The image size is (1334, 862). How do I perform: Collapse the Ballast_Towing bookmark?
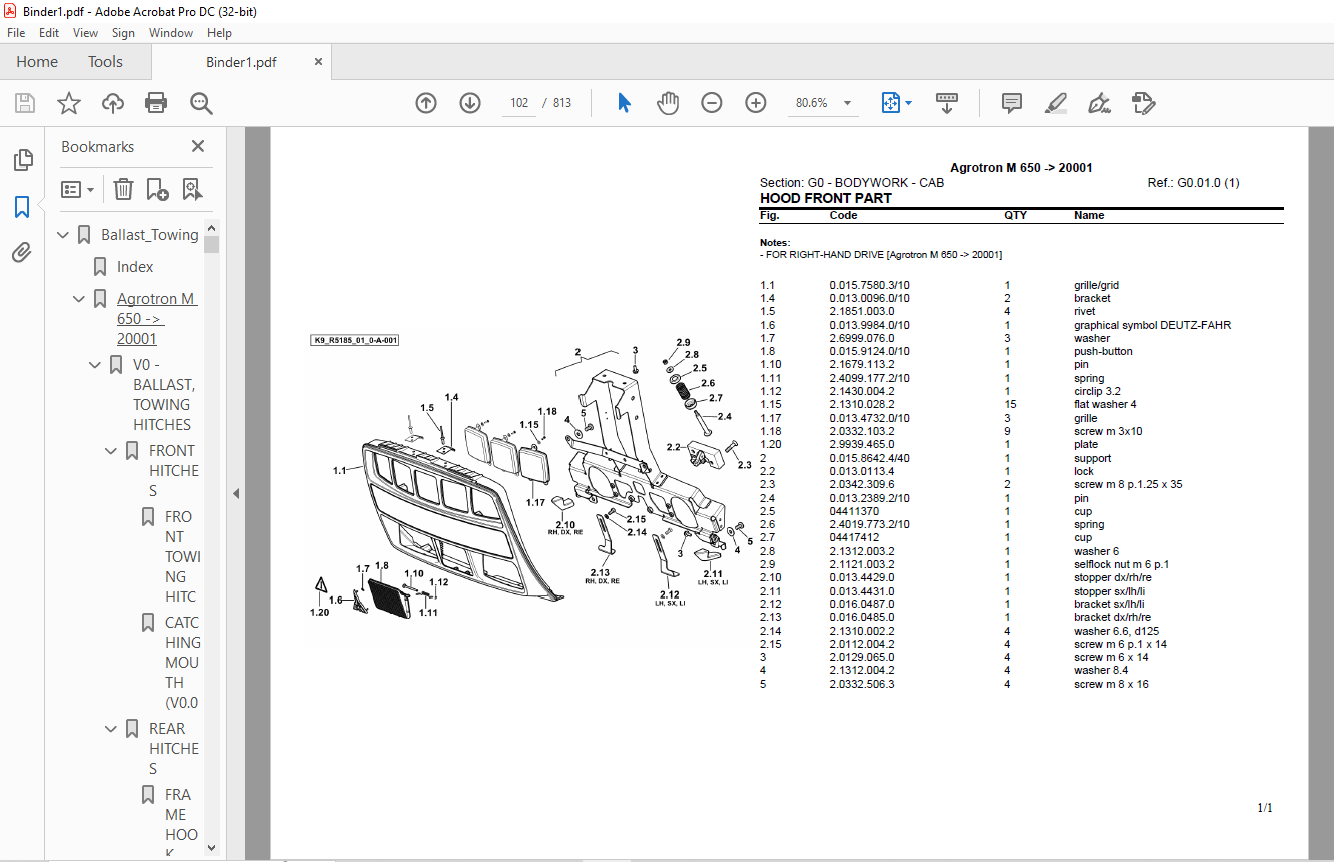[64, 235]
